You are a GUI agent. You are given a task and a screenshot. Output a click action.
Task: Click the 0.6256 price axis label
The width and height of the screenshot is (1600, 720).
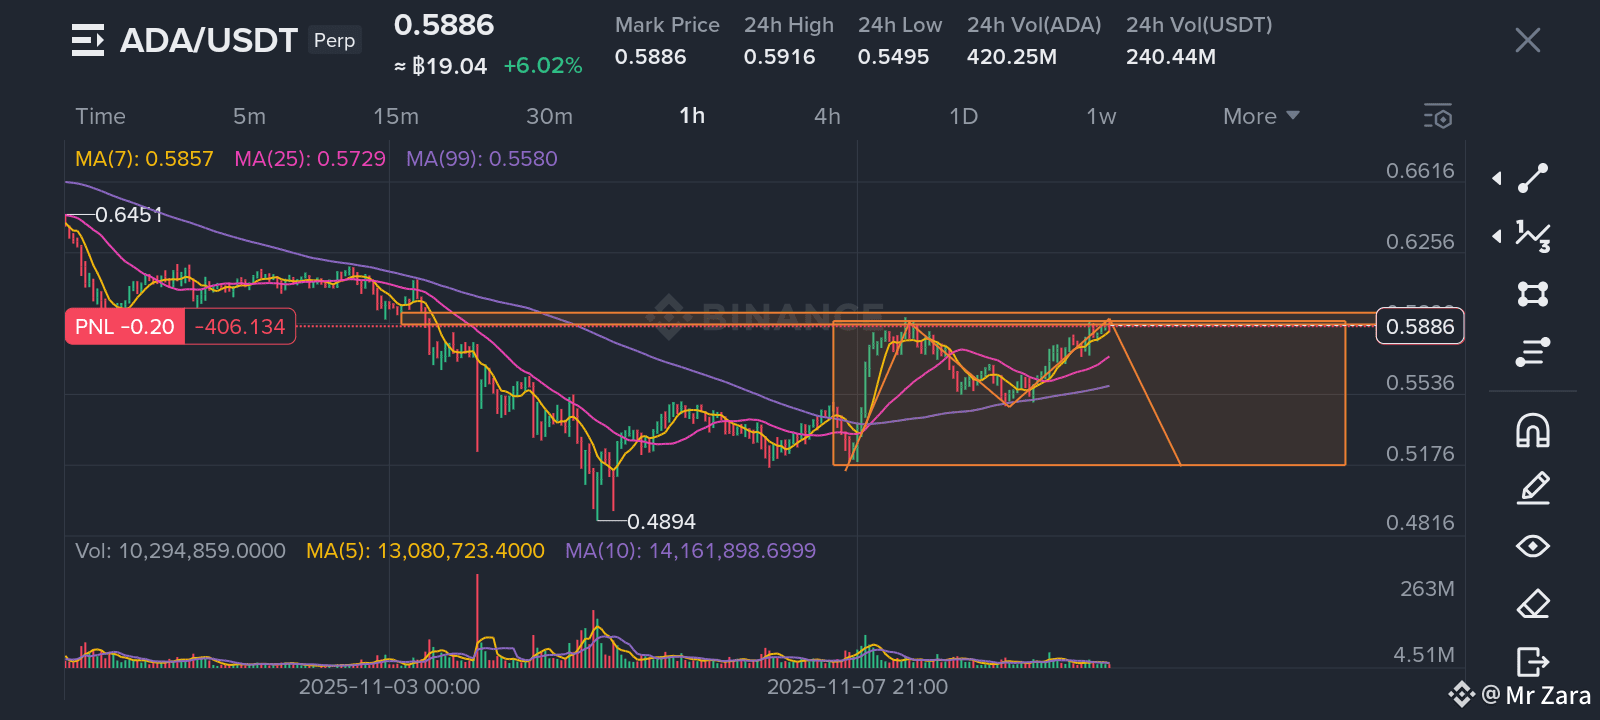1420,242
